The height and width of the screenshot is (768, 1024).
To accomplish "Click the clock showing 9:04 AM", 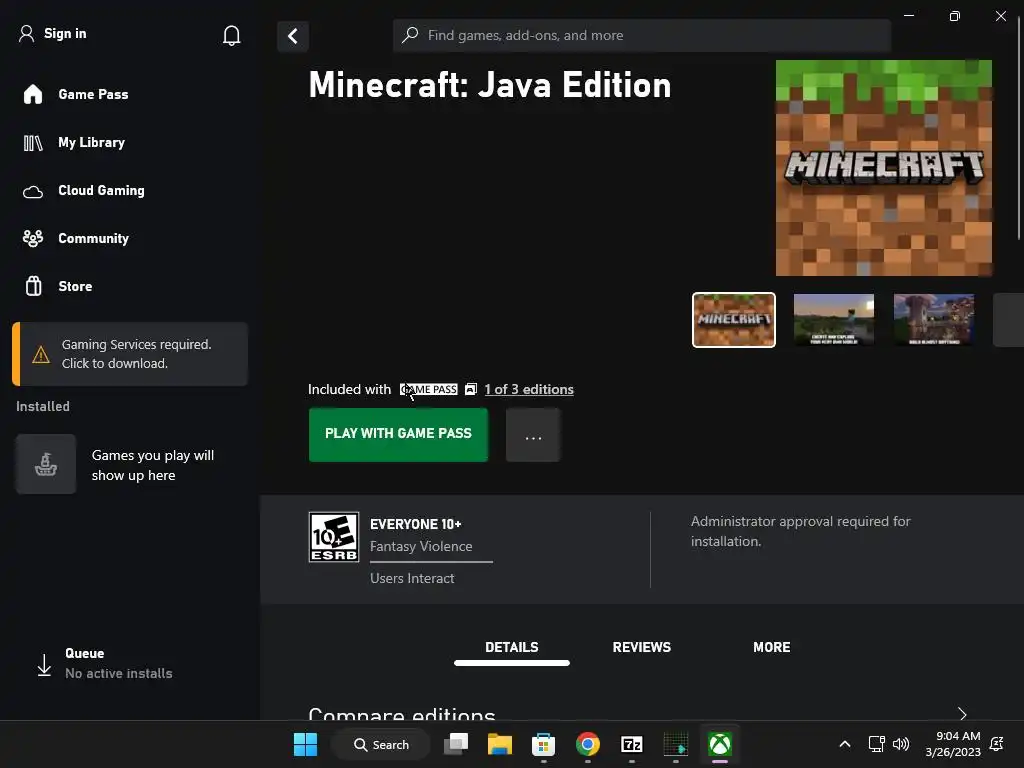I will point(953,744).
